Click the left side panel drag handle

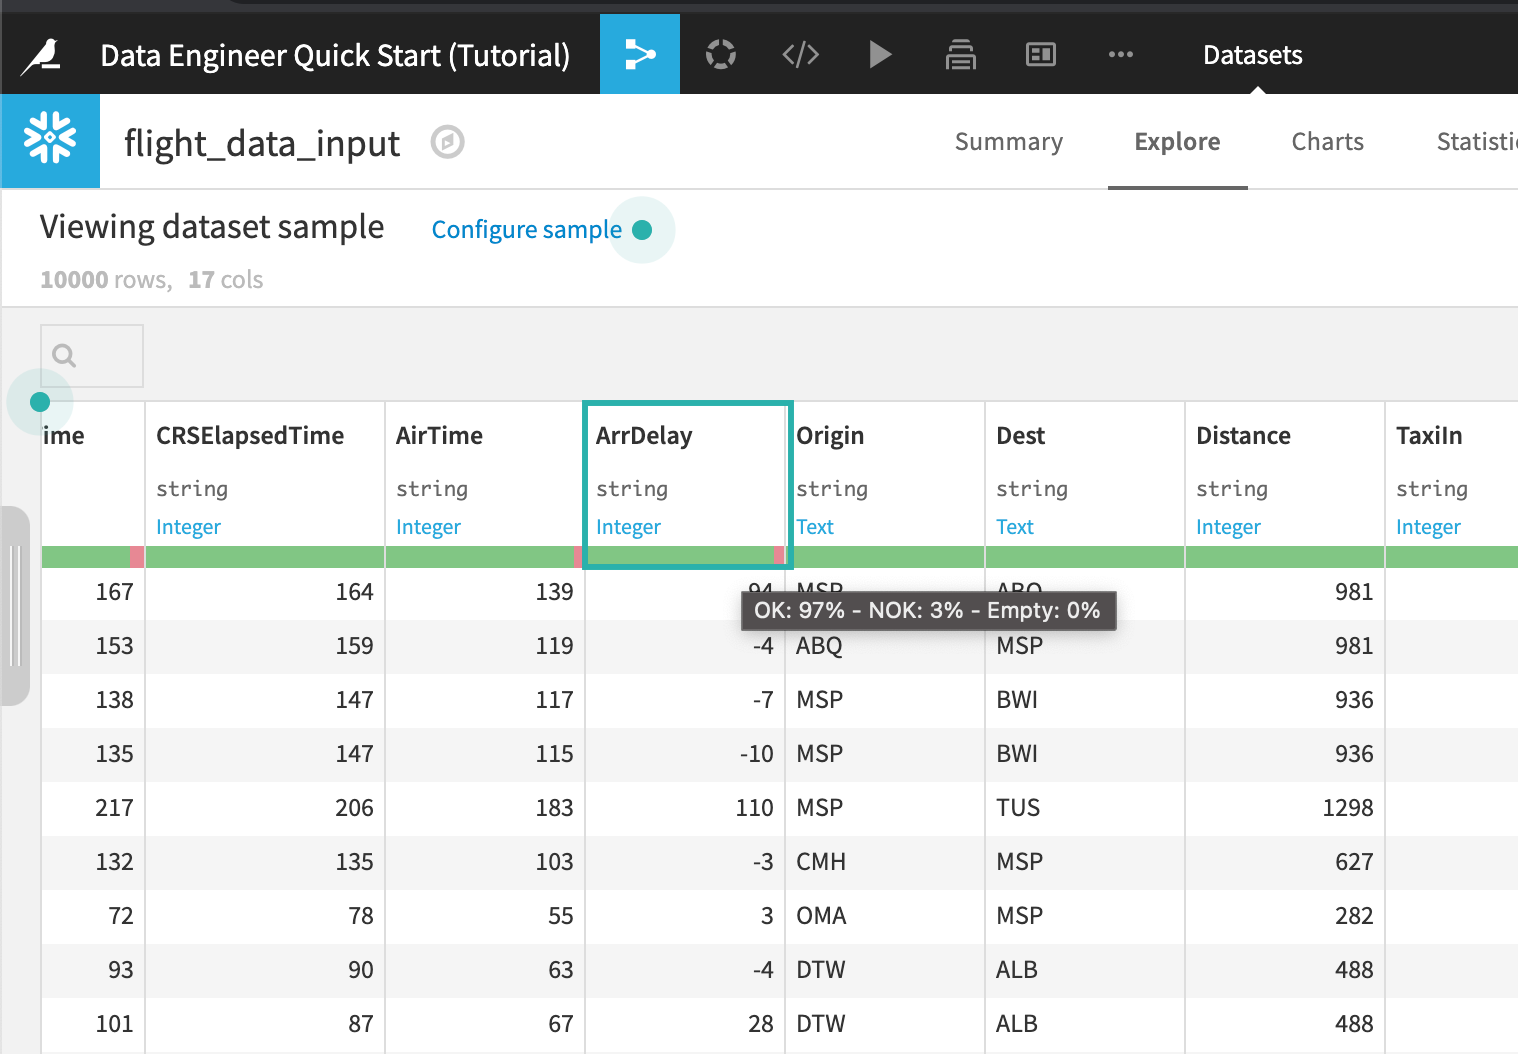(15, 606)
